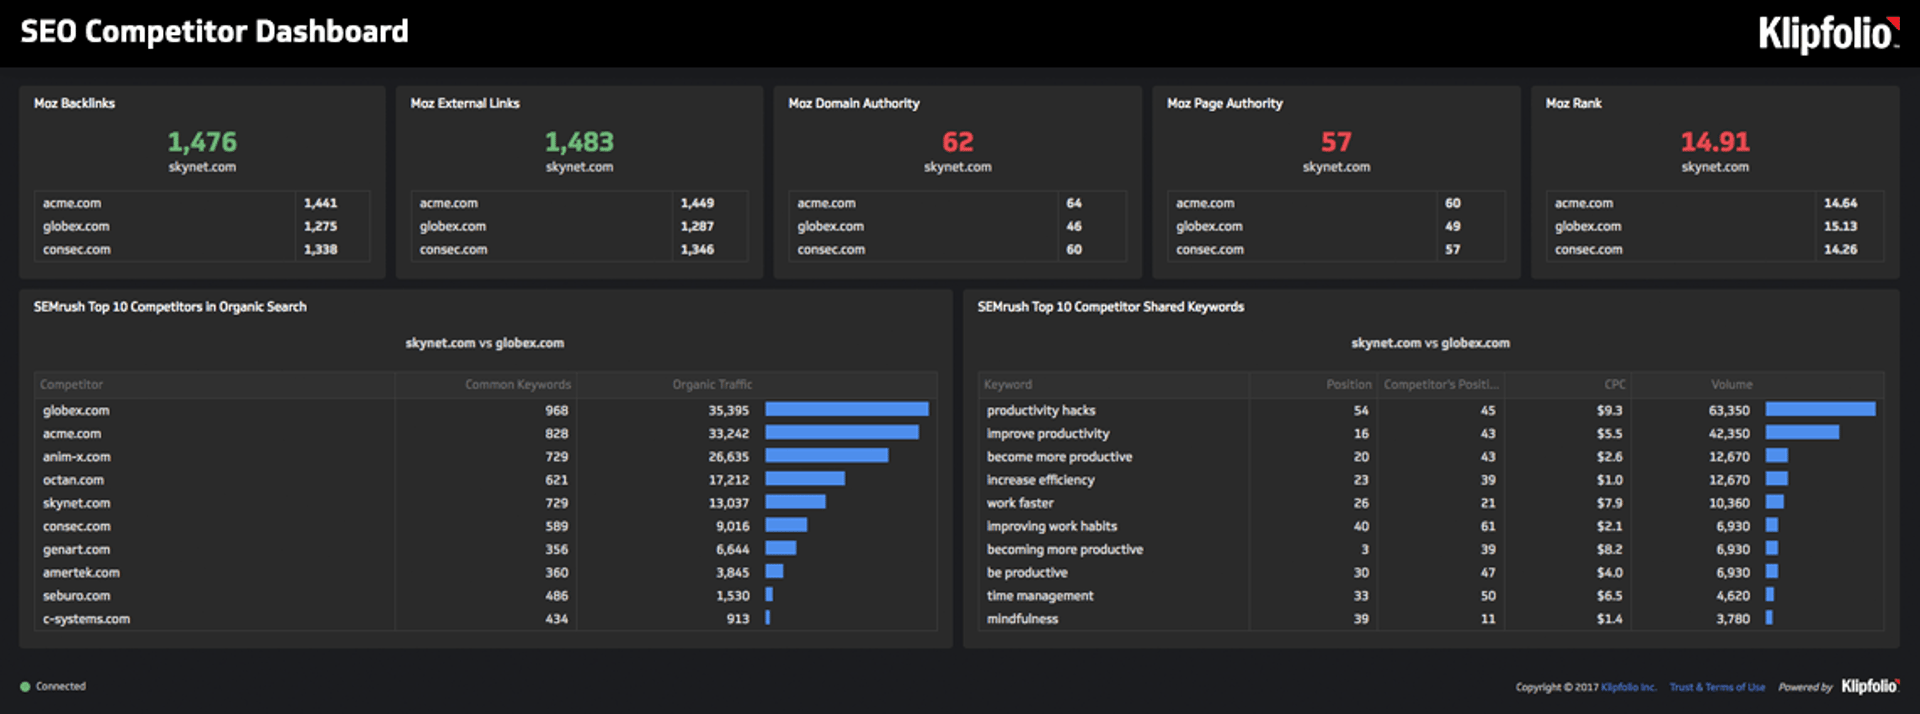1920x714 pixels.
Task: Select keyword 'improving work habits'
Action: pos(1052,526)
